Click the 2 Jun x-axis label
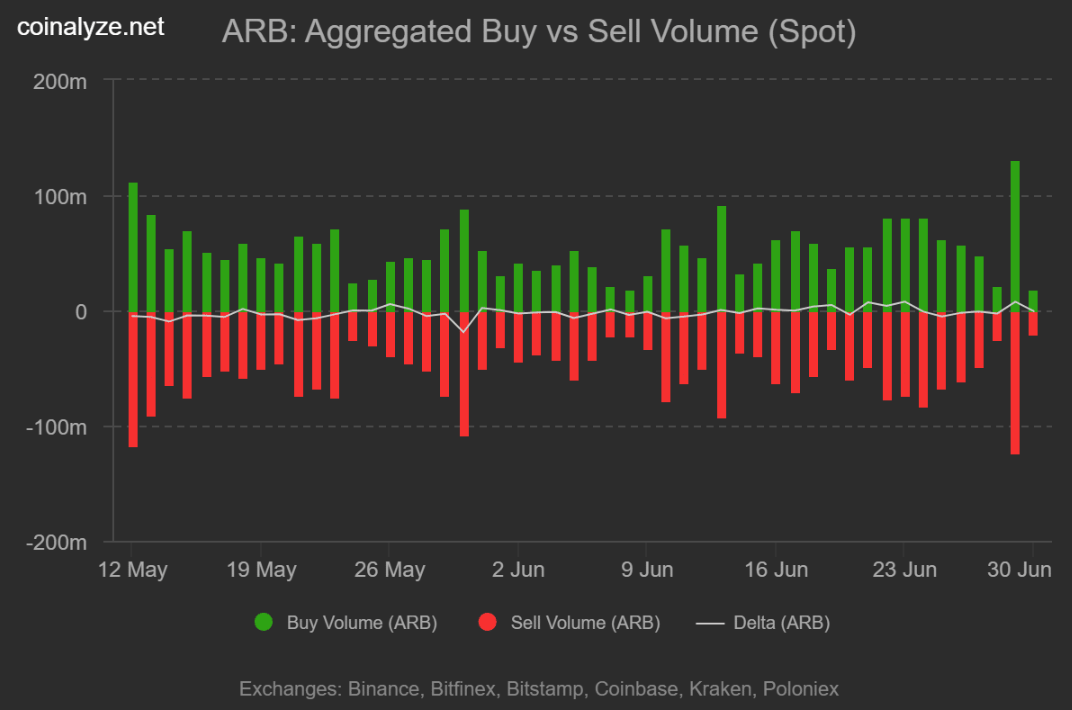 [x=518, y=569]
